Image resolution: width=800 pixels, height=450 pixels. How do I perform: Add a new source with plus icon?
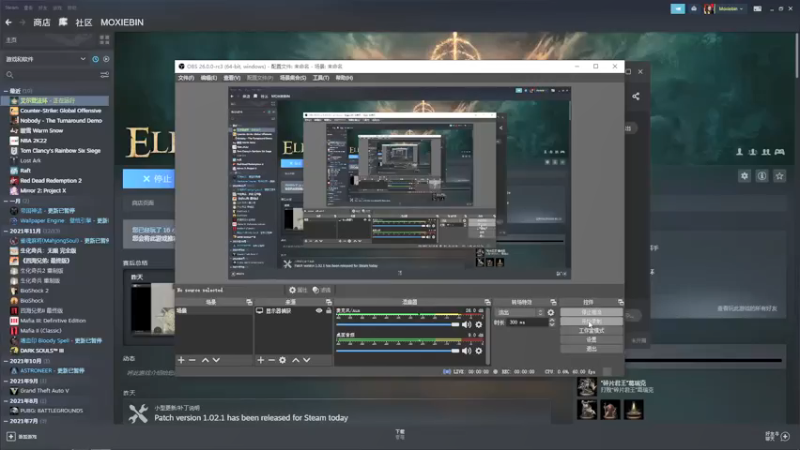[x=260, y=360]
